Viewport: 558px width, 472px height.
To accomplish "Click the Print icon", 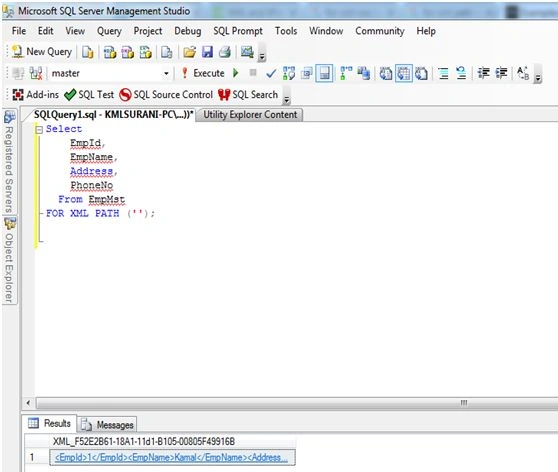I will point(225,52).
